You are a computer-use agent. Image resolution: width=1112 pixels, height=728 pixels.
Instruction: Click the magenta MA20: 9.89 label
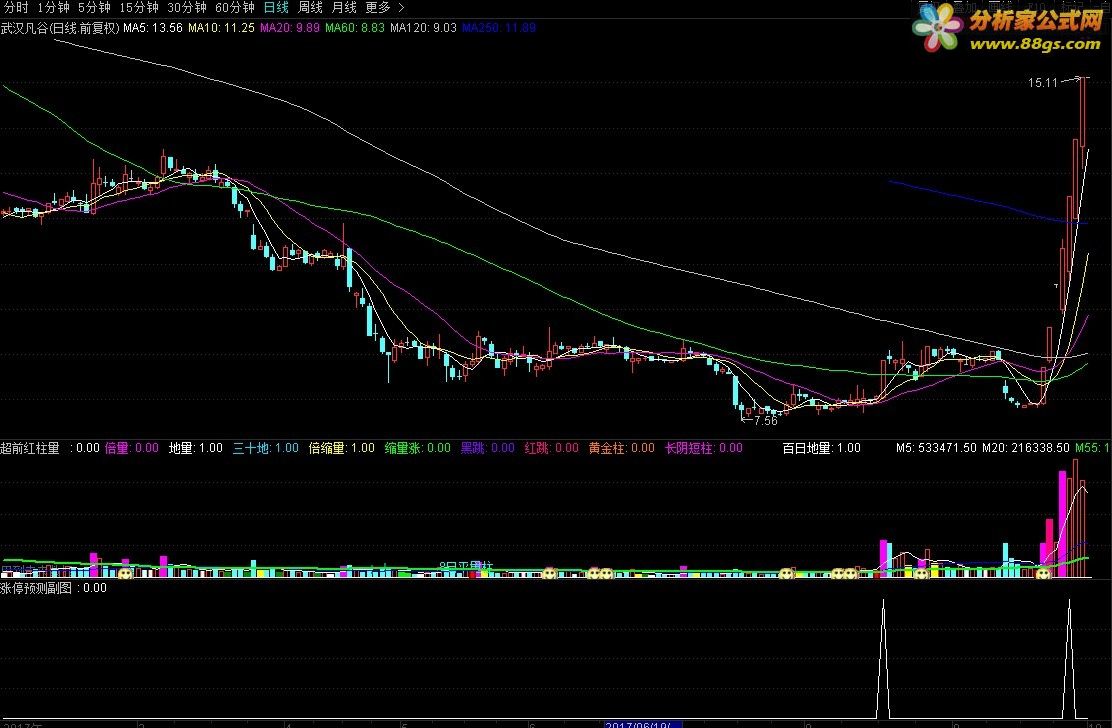point(289,28)
